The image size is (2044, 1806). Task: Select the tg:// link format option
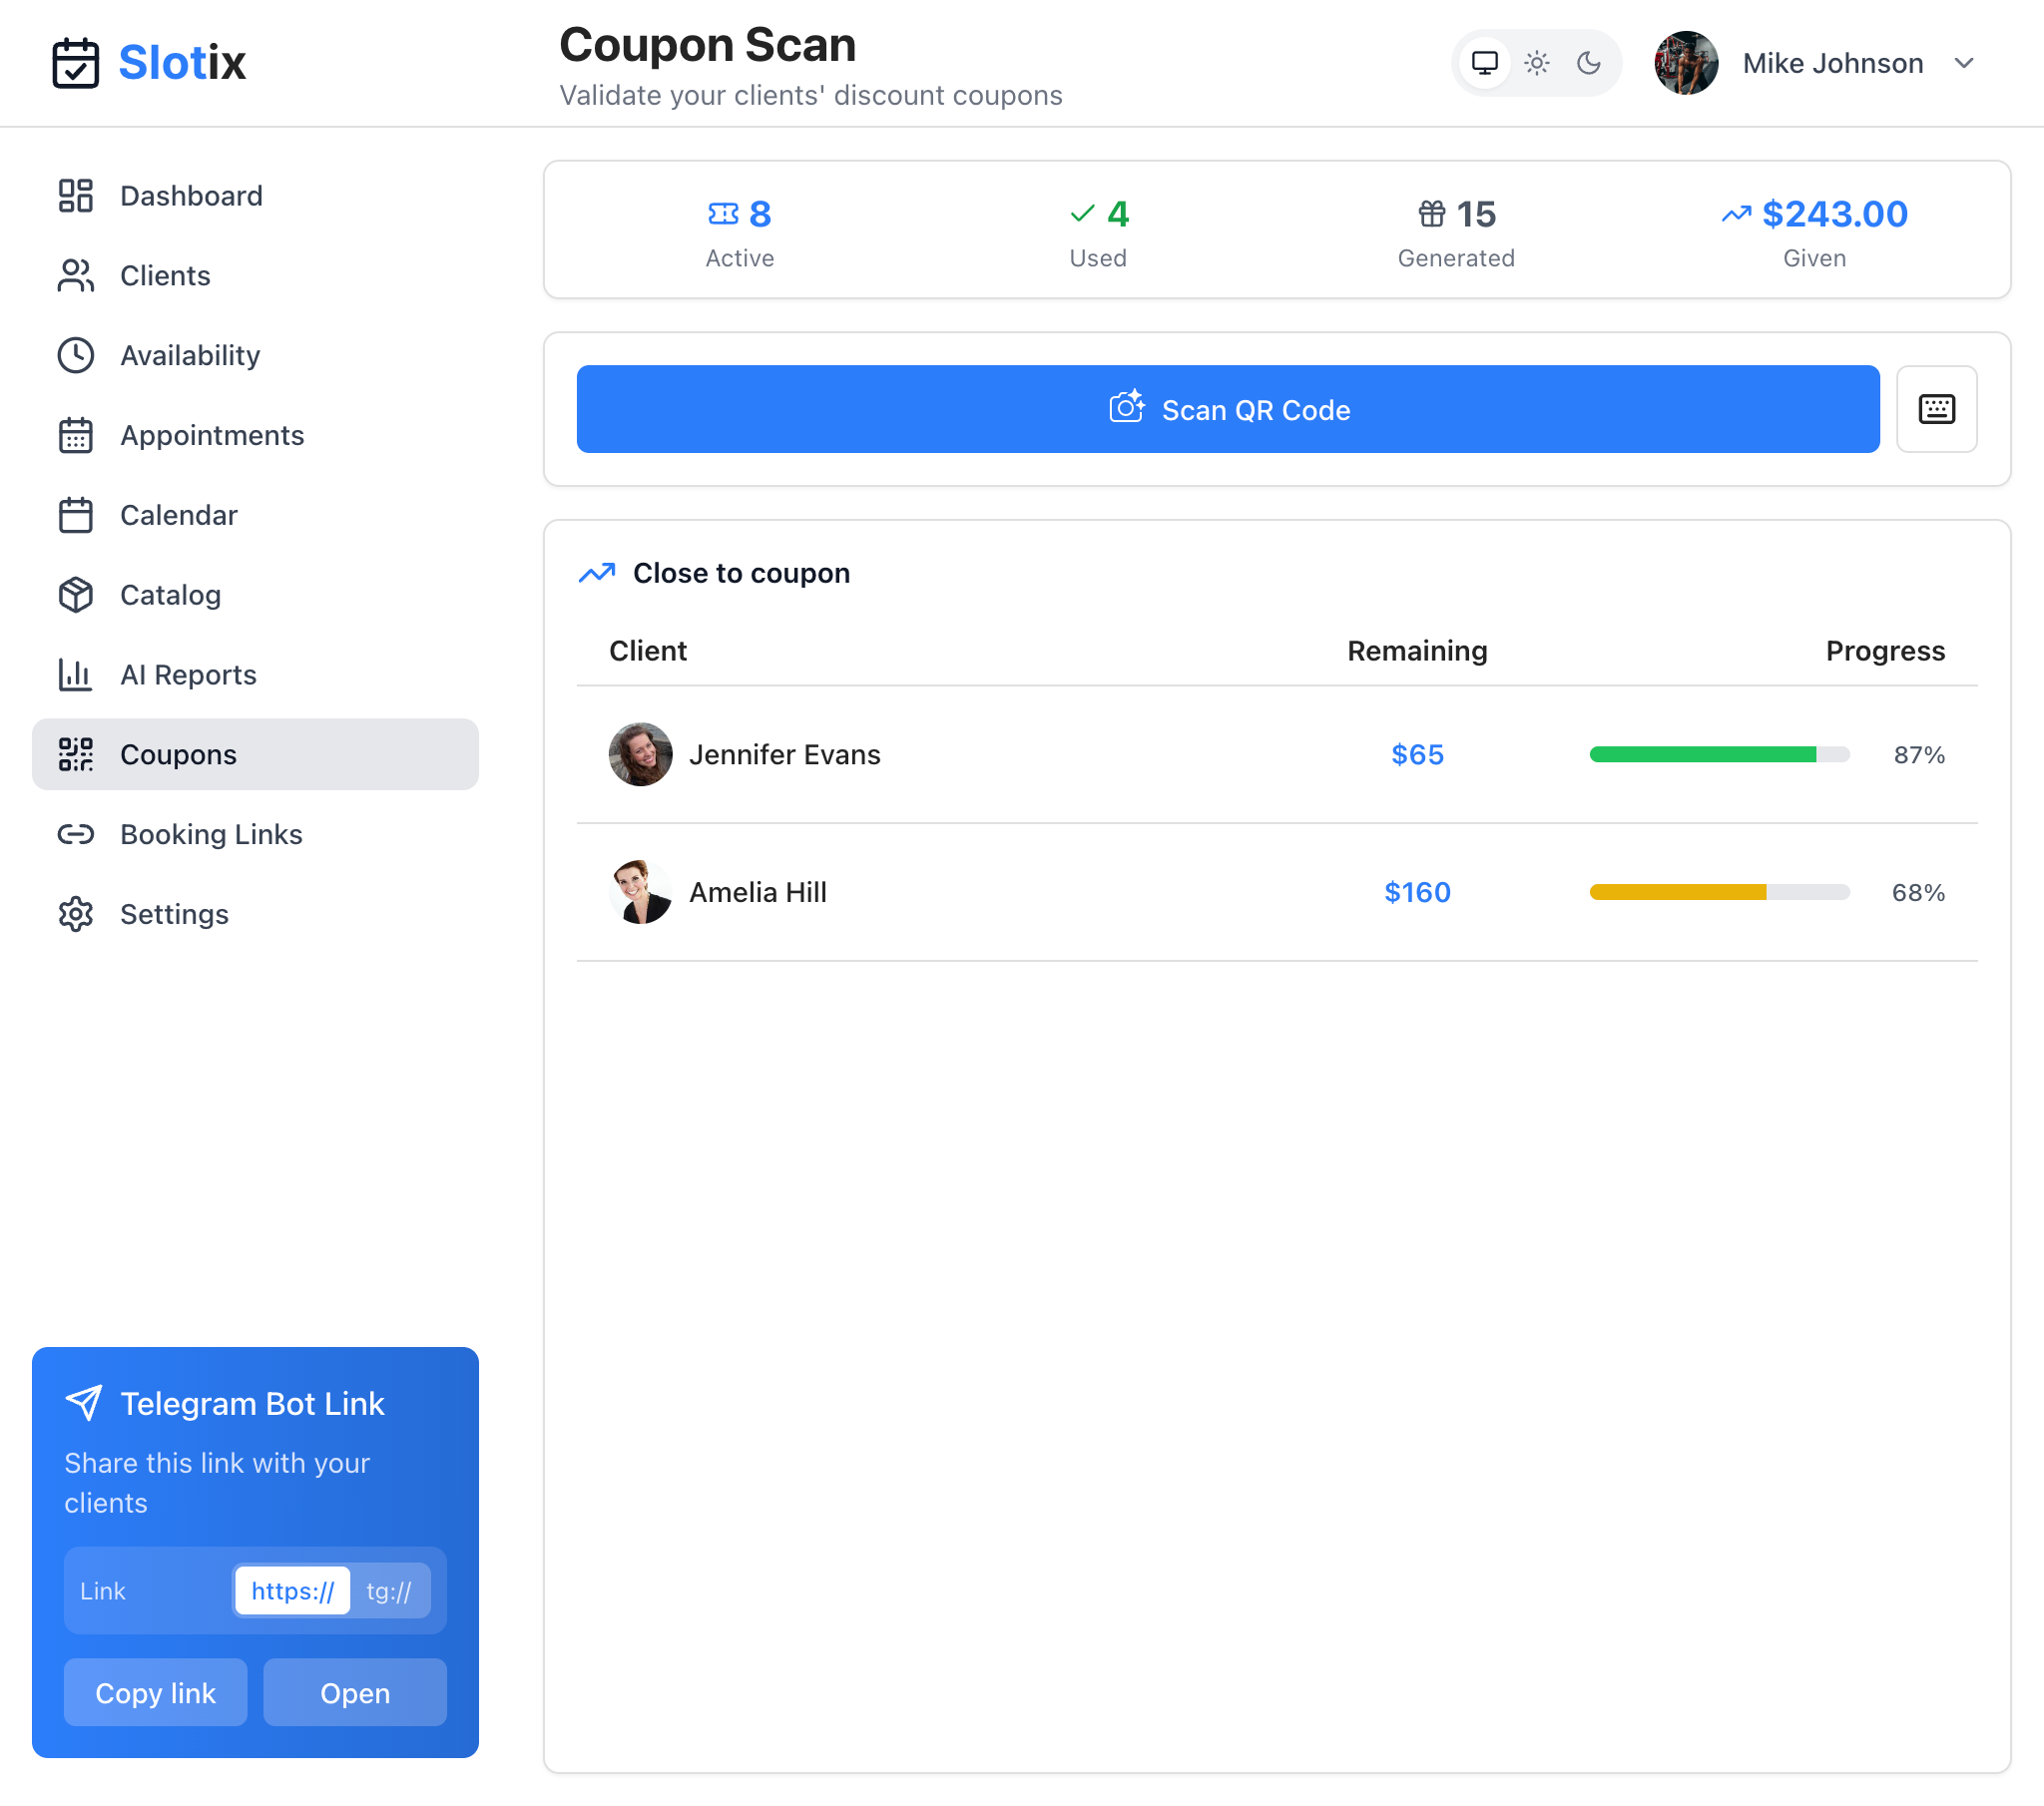coord(389,1590)
